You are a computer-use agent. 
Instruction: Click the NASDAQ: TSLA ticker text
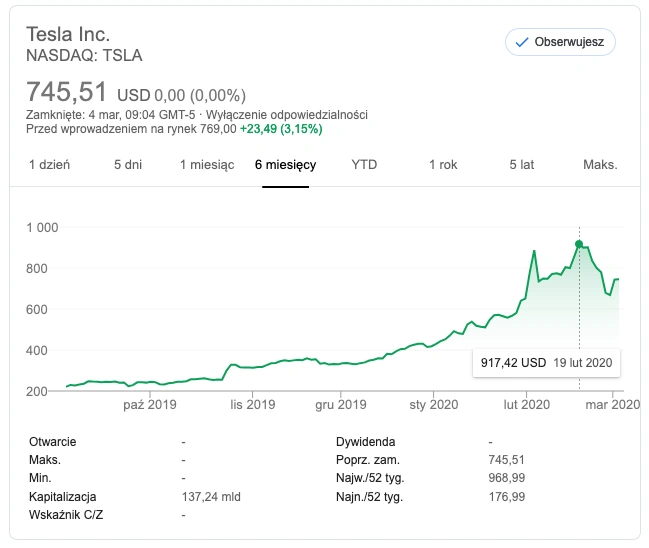coord(84,55)
